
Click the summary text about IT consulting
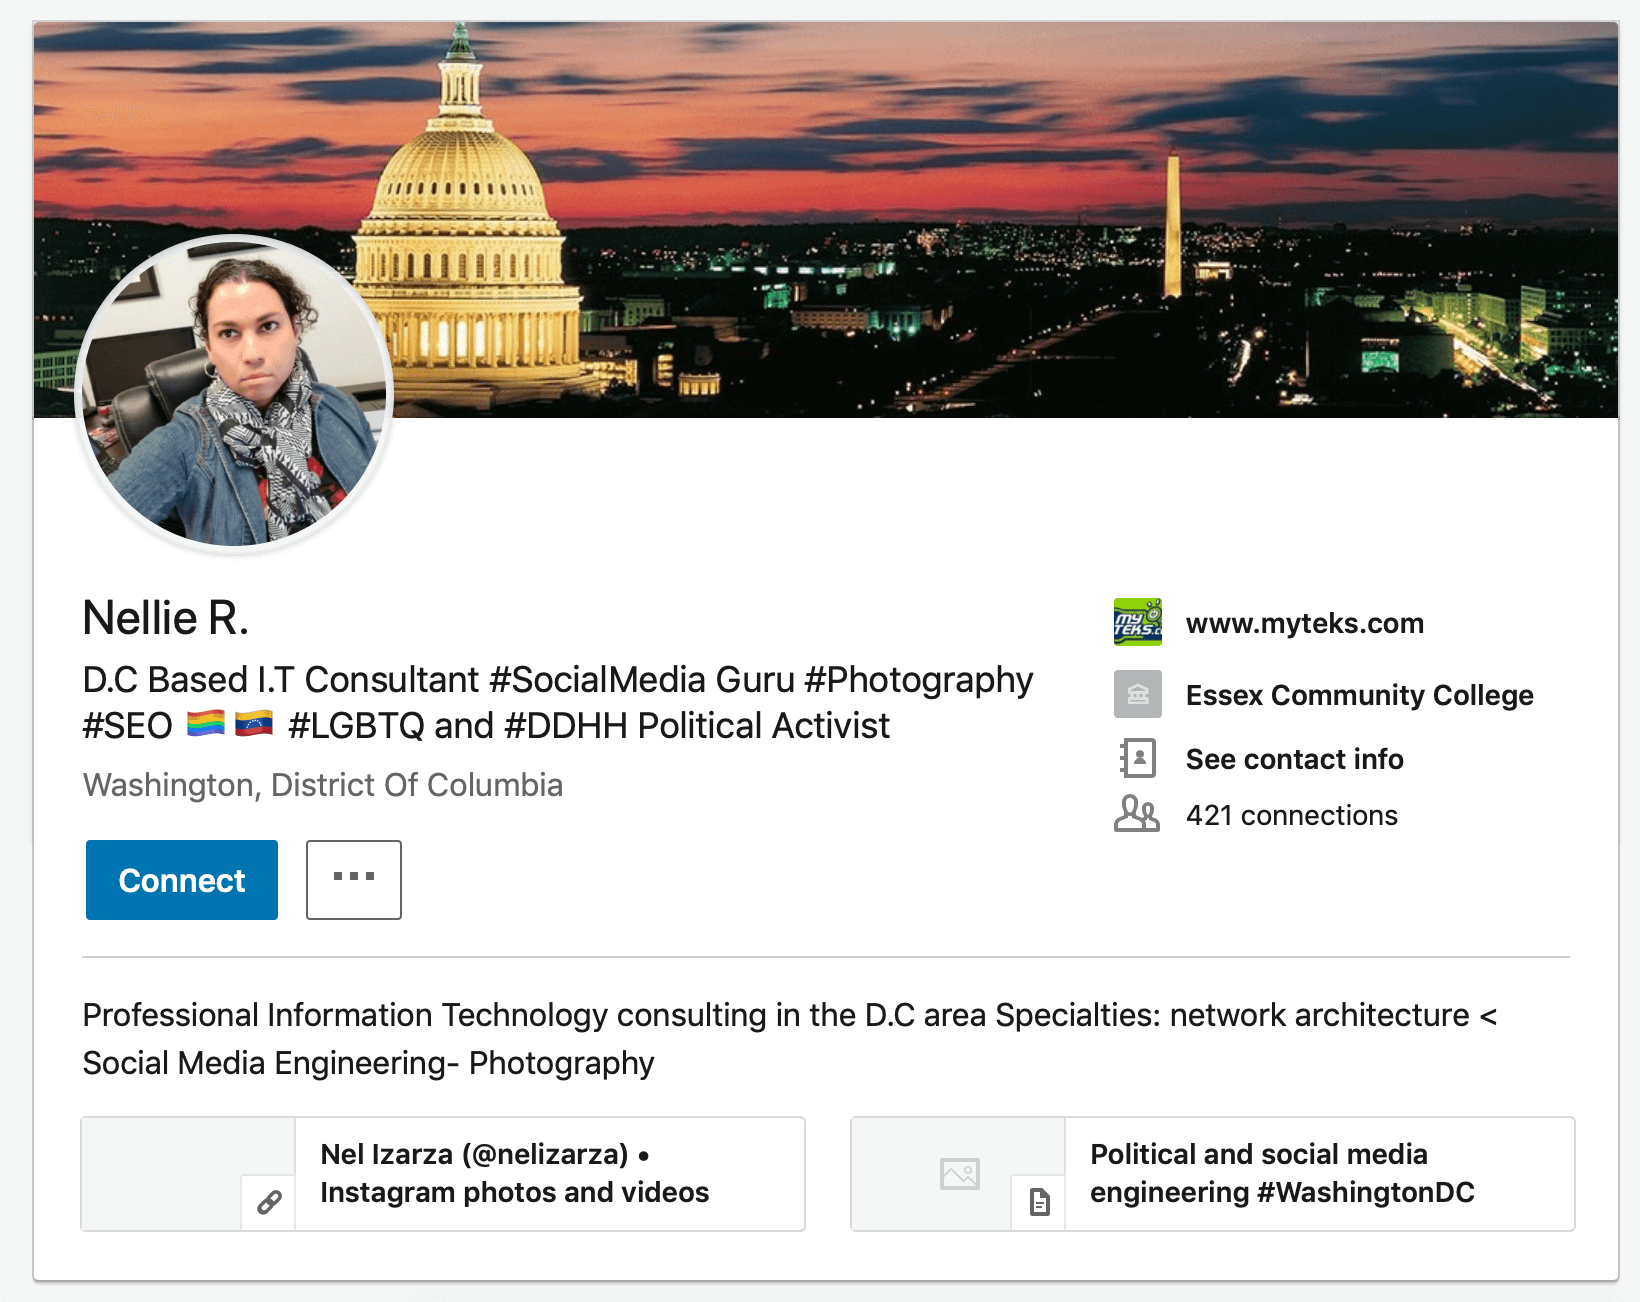790,1038
